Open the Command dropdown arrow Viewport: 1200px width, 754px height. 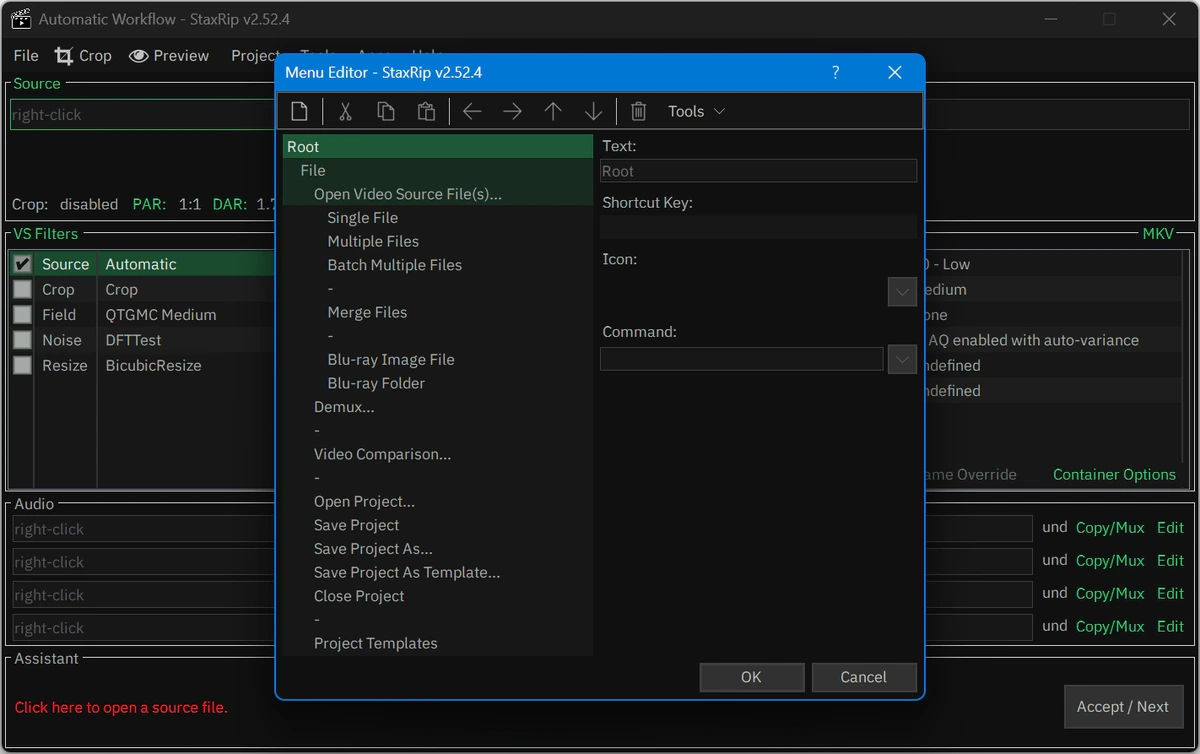tap(902, 359)
